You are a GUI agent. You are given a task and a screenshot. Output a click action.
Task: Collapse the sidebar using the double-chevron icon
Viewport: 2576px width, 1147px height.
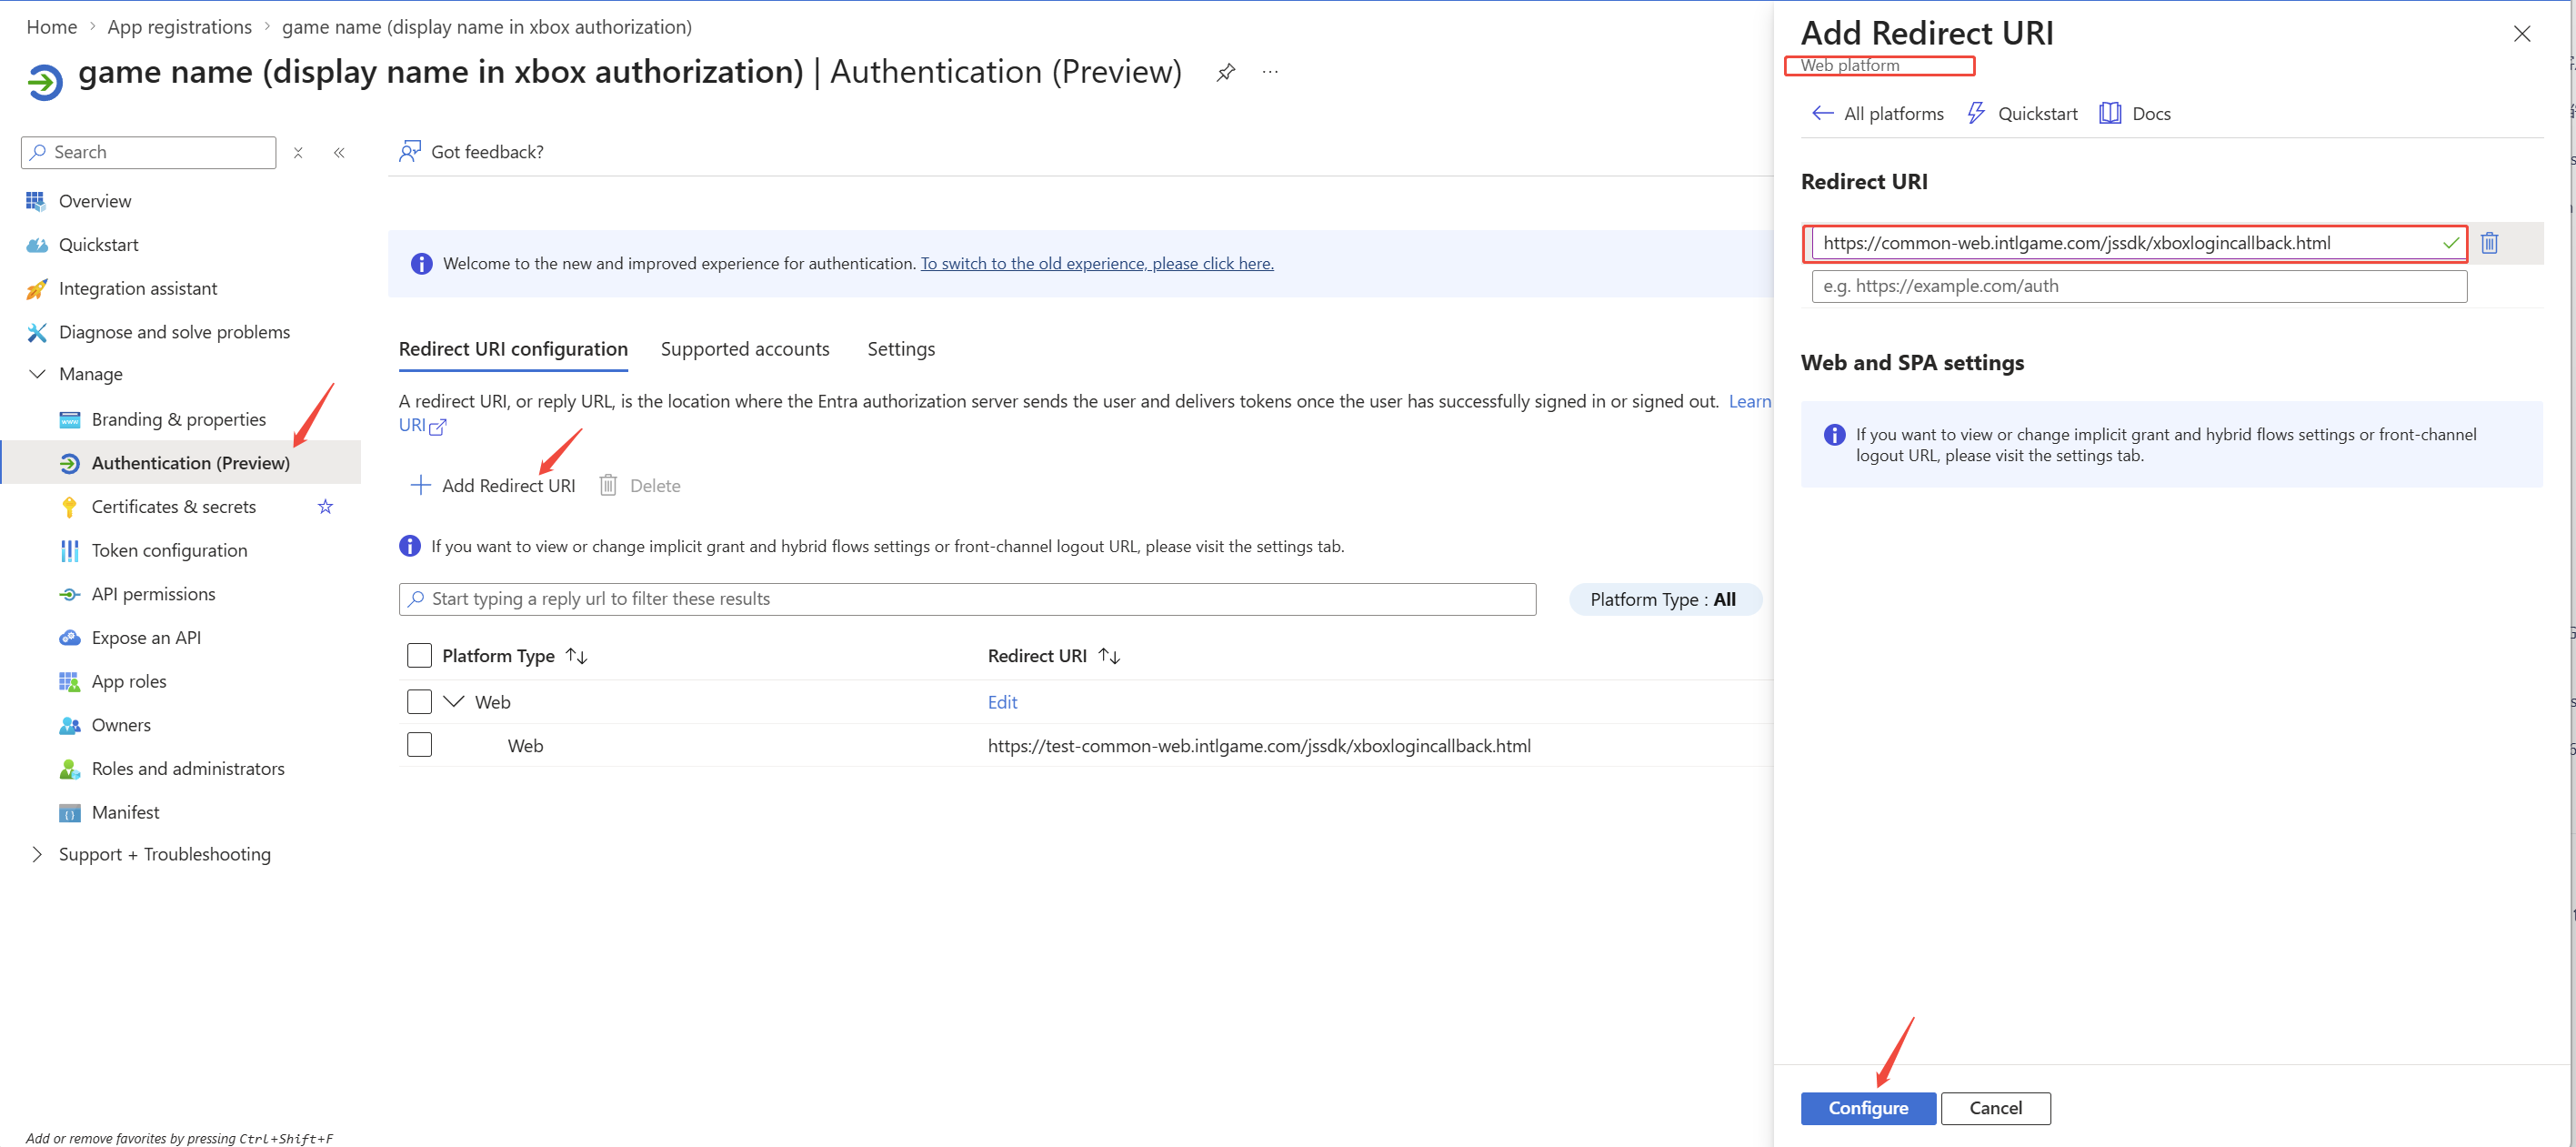point(339,153)
